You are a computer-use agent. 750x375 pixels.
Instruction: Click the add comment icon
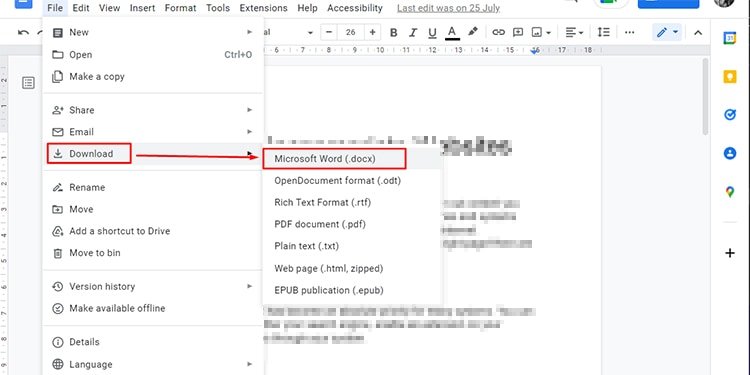[518, 33]
